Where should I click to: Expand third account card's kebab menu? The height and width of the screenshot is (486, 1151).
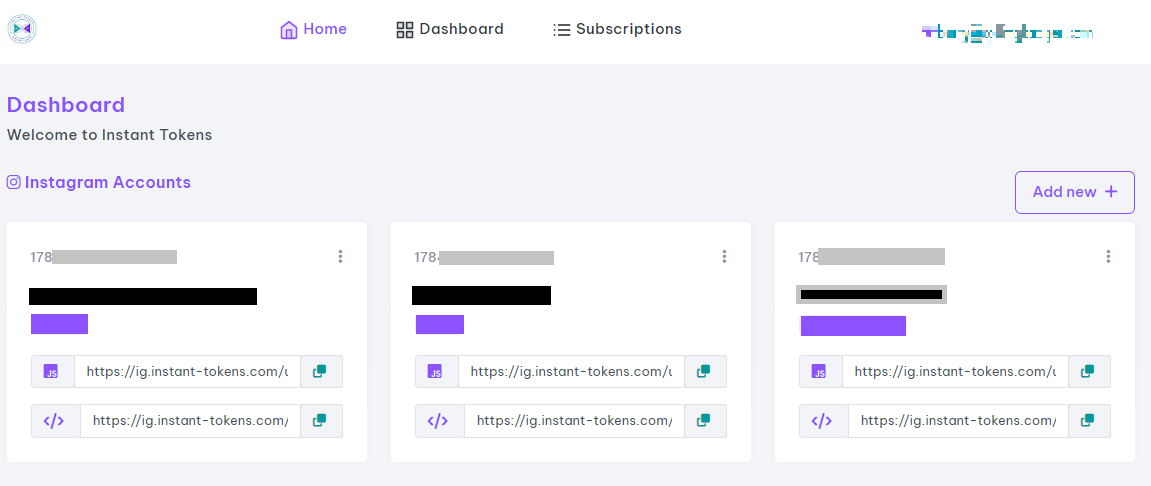(1108, 257)
